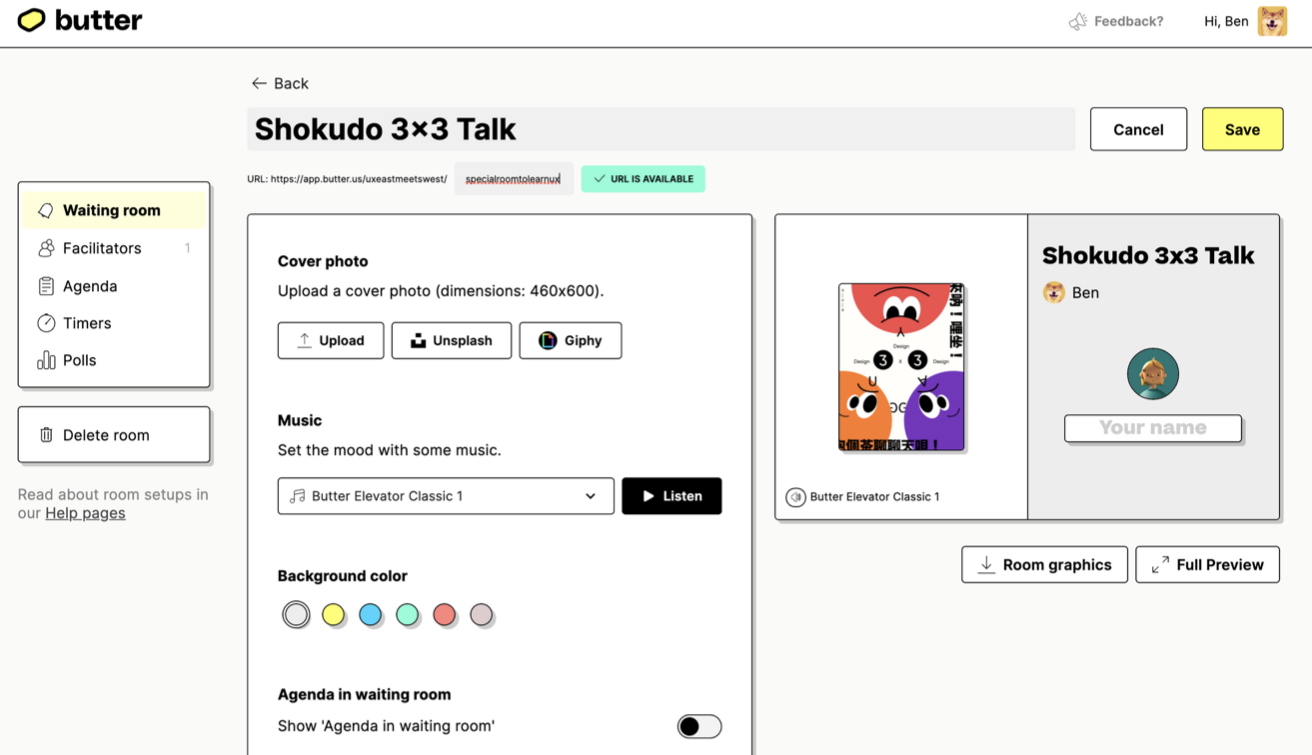The image size is (1312, 755).
Task: Click the Delete room trash icon
Action: [x=46, y=435]
